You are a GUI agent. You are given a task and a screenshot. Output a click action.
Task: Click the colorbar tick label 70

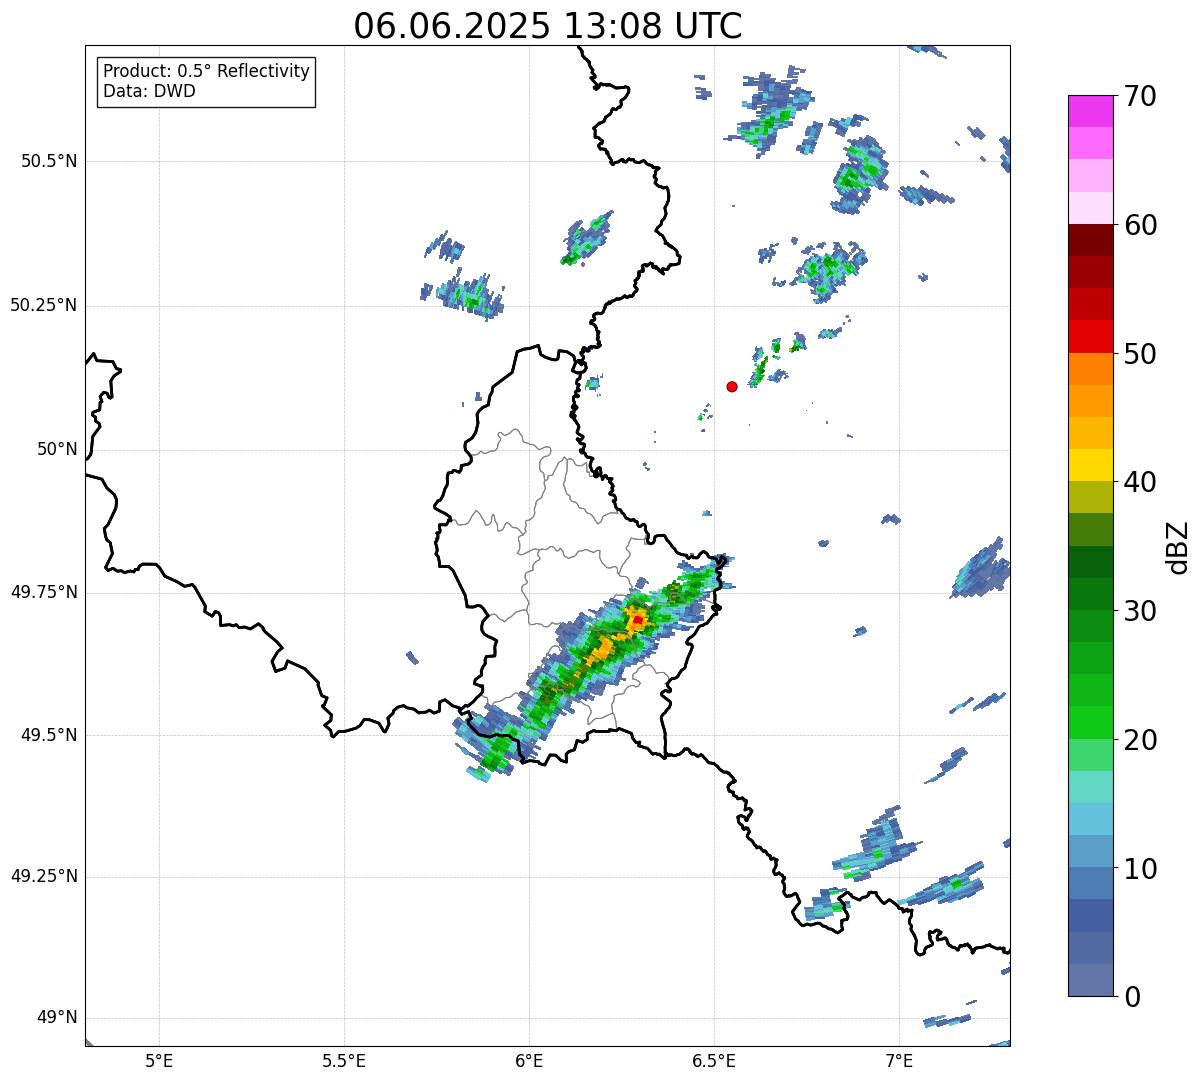coord(1140,96)
